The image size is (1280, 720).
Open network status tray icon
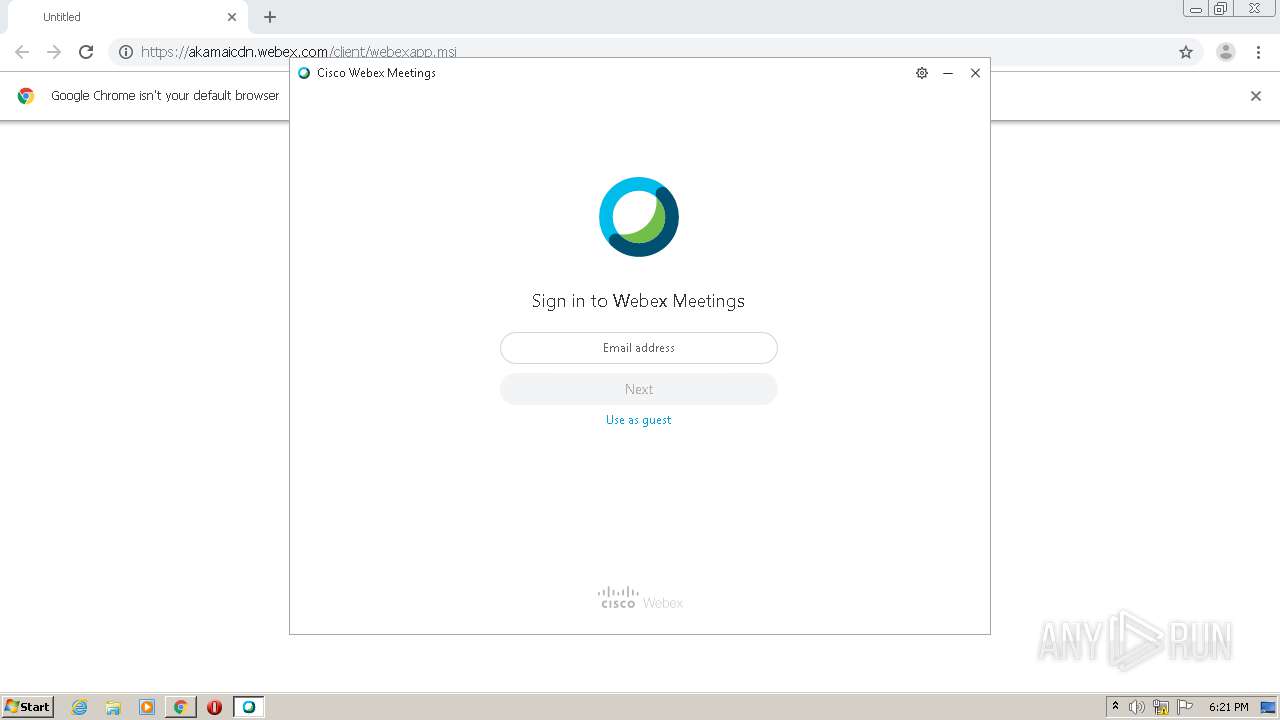(1161, 707)
